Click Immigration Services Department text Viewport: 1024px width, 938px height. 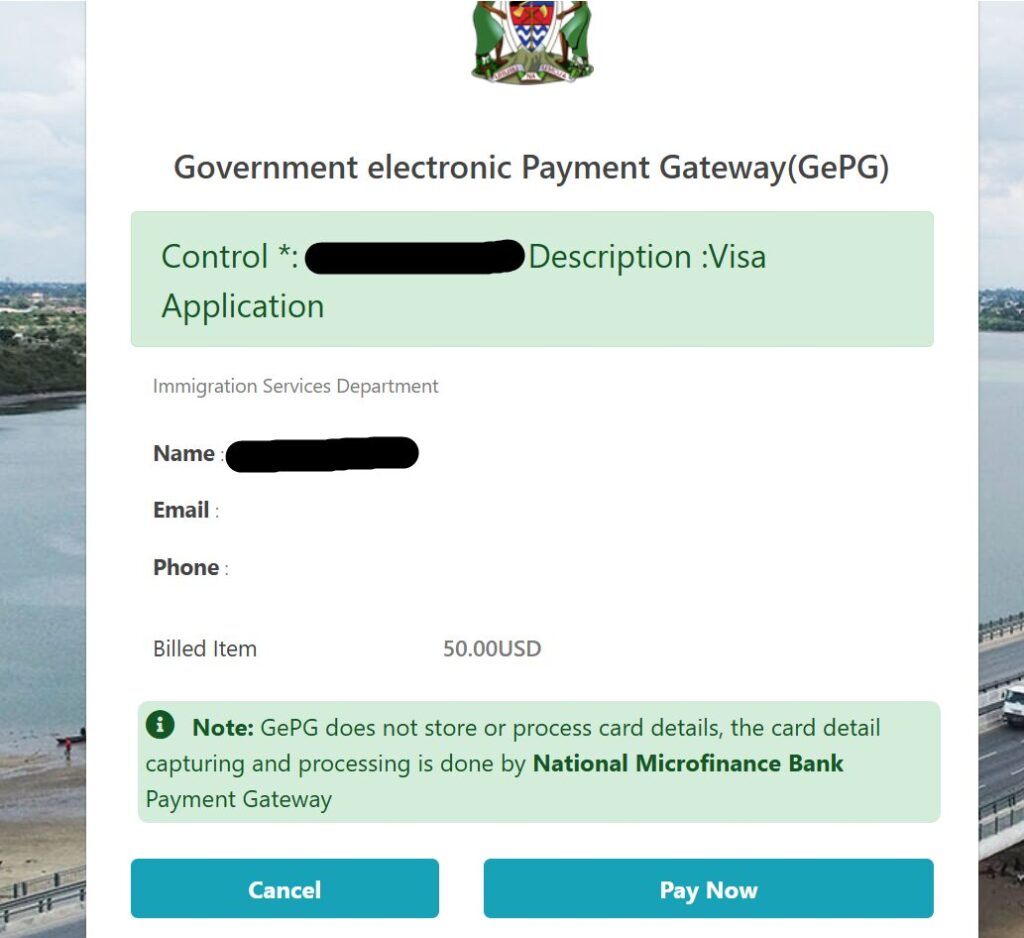[x=295, y=386]
